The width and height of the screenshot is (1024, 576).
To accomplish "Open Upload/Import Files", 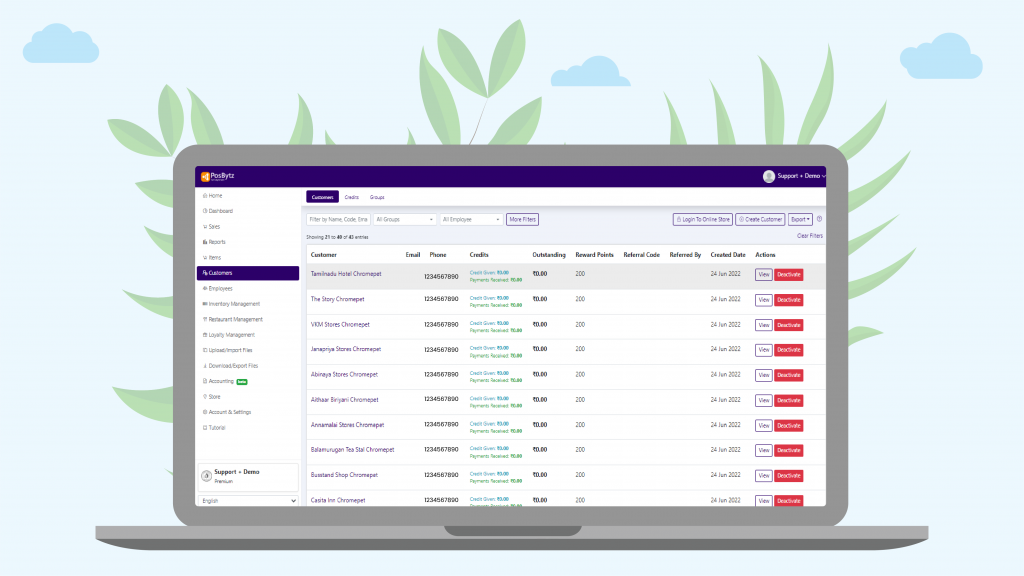I will pyautogui.click(x=228, y=351).
